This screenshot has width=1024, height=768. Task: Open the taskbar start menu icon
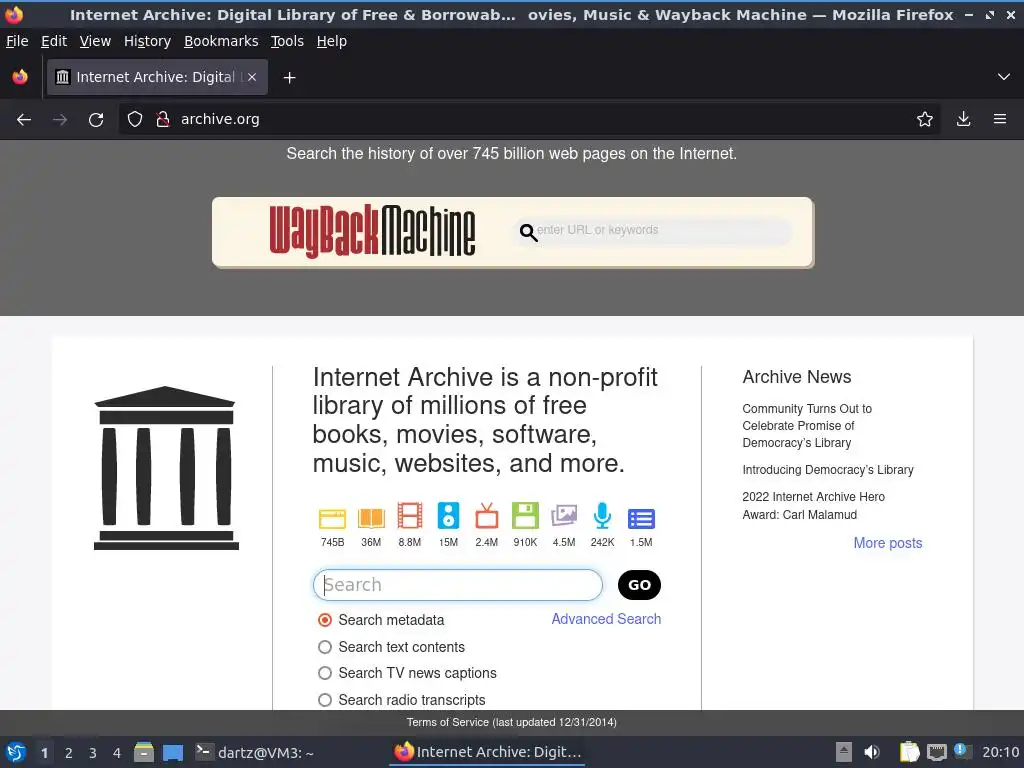coord(16,752)
